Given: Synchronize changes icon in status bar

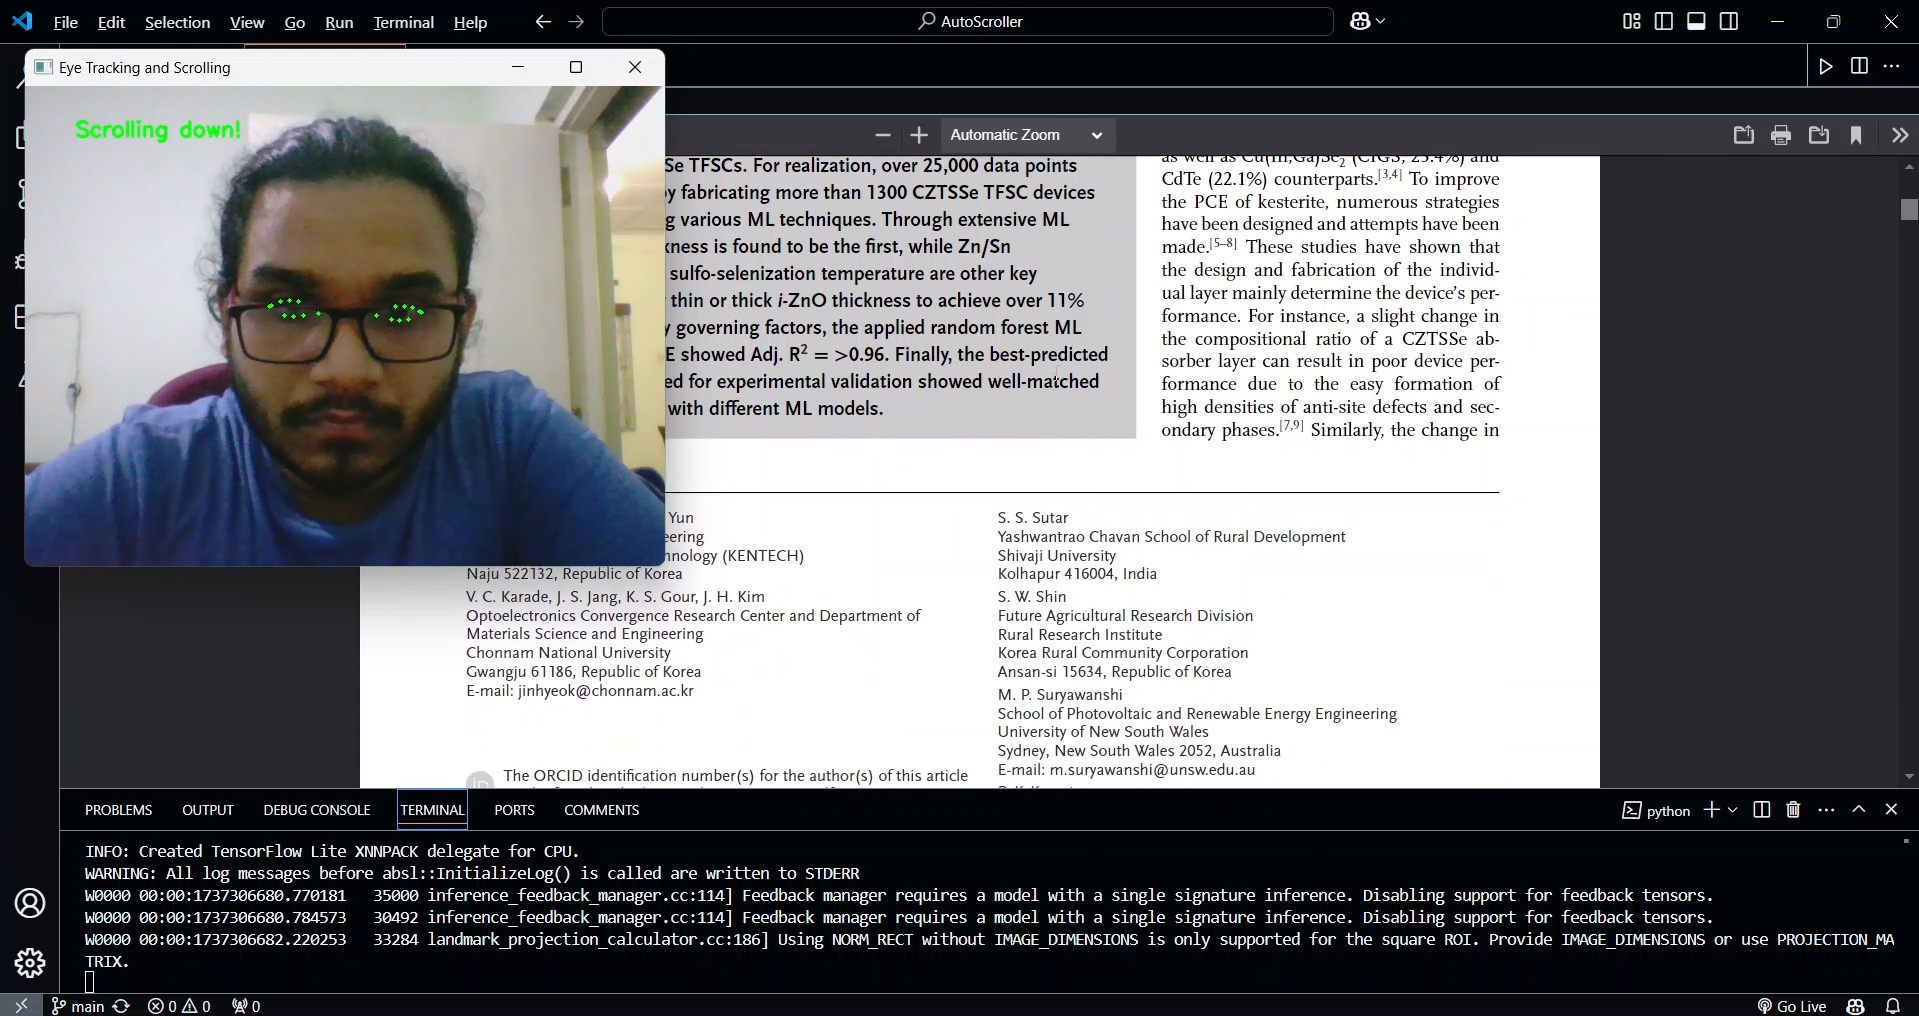Looking at the screenshot, I should pos(122,1005).
